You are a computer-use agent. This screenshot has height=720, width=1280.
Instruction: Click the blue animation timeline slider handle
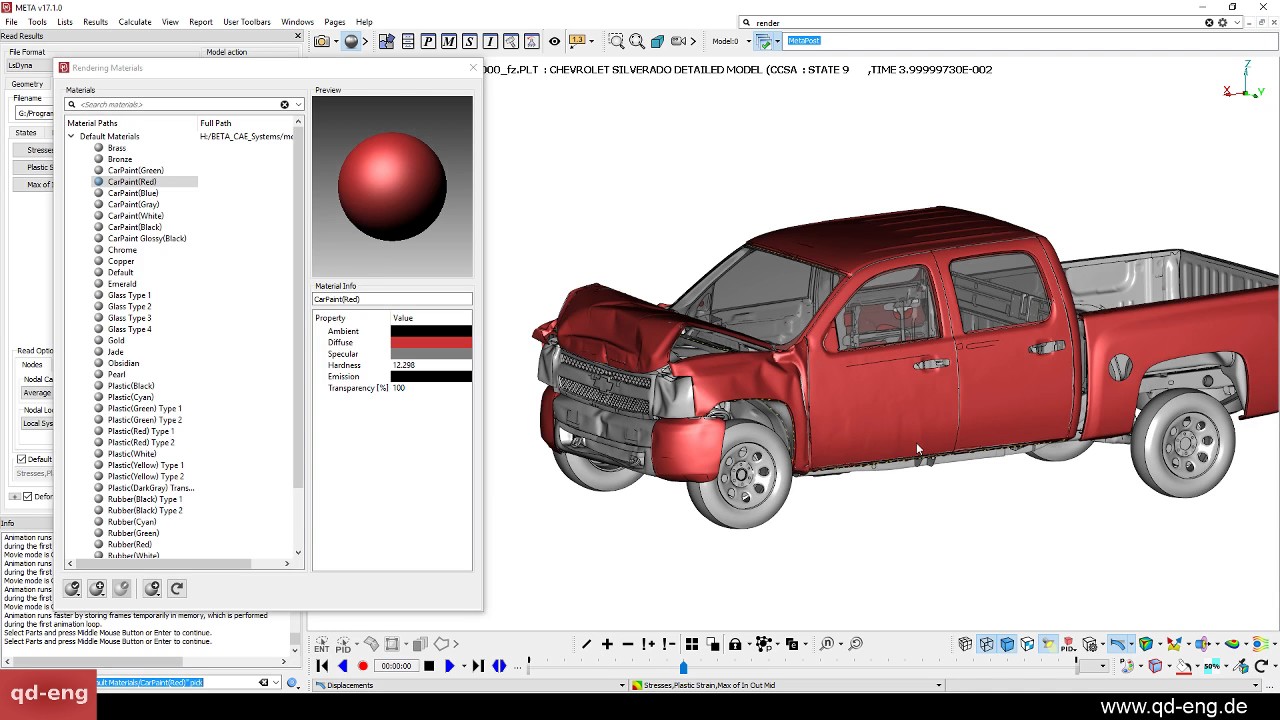click(x=683, y=667)
